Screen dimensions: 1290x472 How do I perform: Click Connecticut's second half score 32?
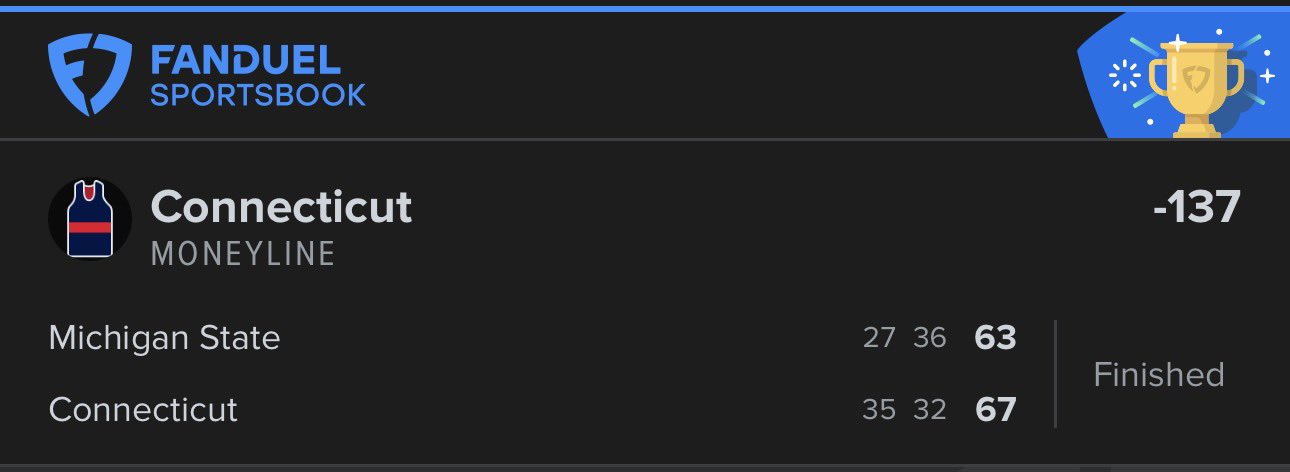click(x=929, y=409)
